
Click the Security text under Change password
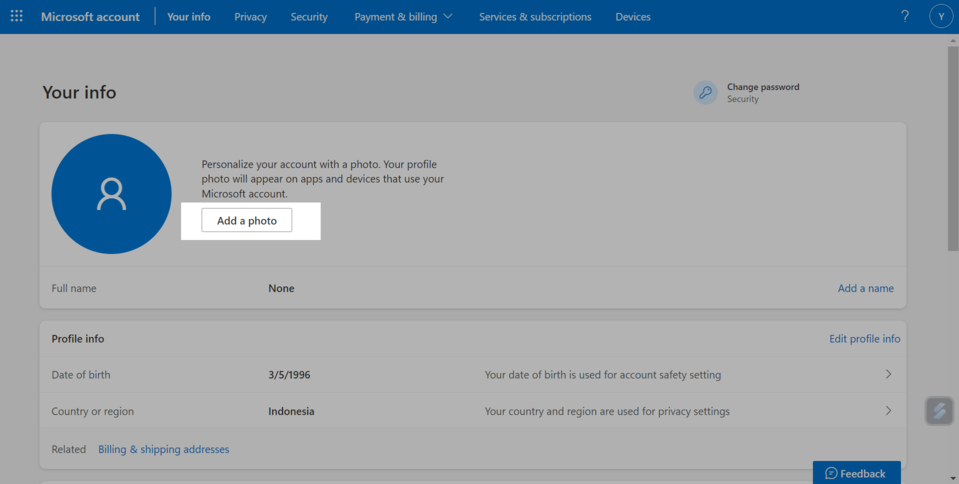pyautogui.click(x=742, y=99)
